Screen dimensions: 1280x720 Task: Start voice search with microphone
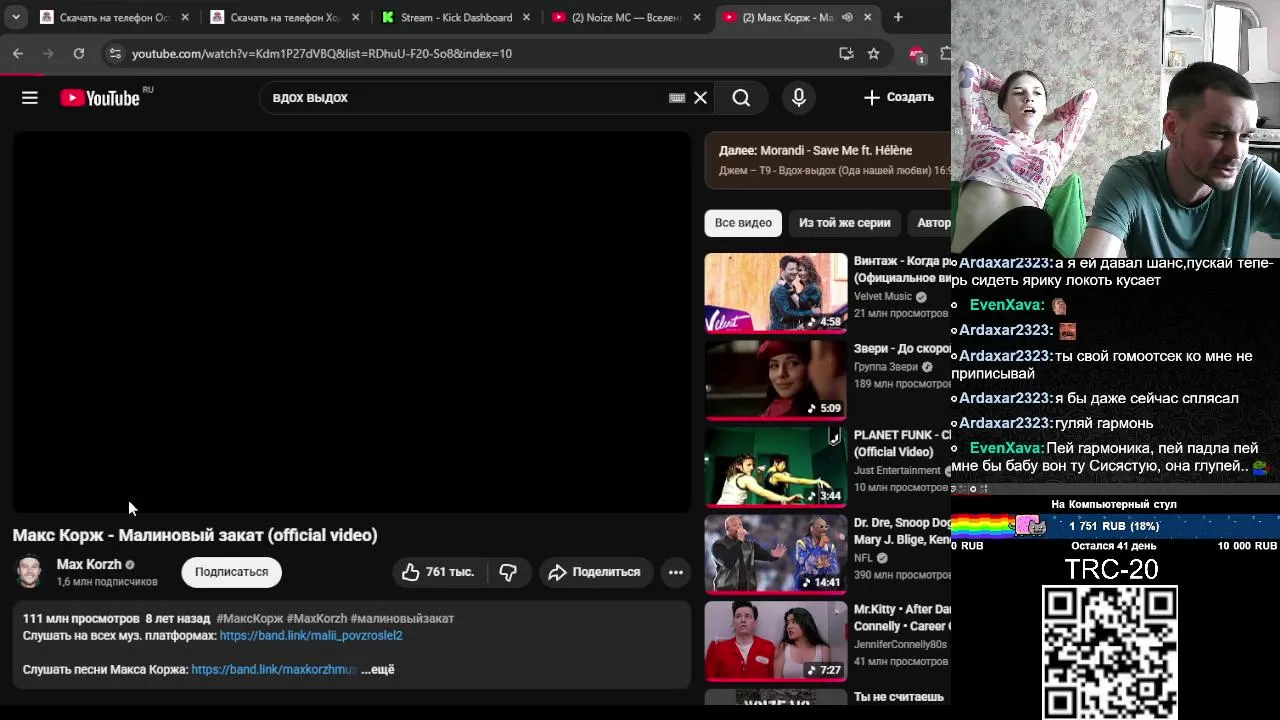798,98
